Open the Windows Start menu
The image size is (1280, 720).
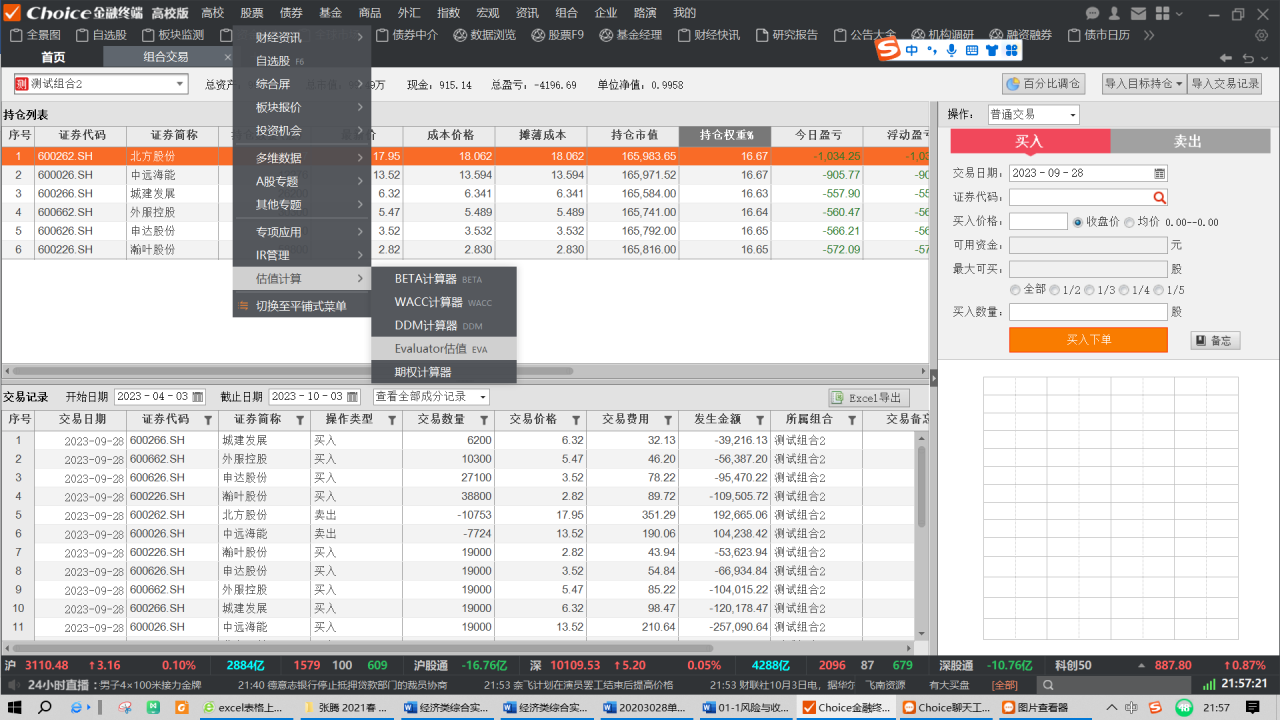coord(14,707)
